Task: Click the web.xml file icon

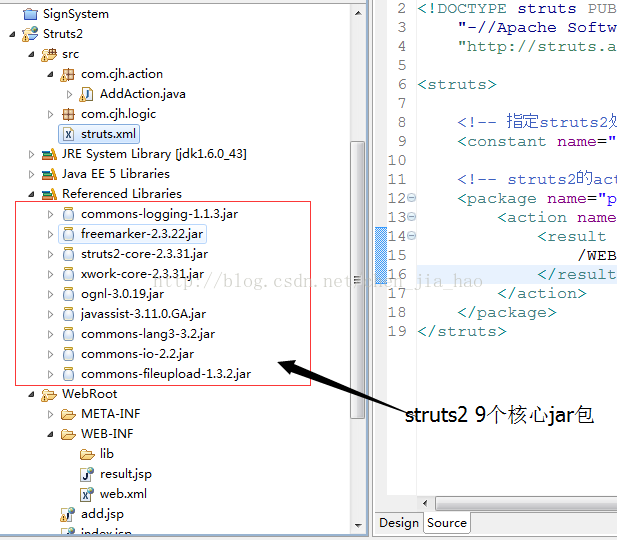Action: click(87, 494)
